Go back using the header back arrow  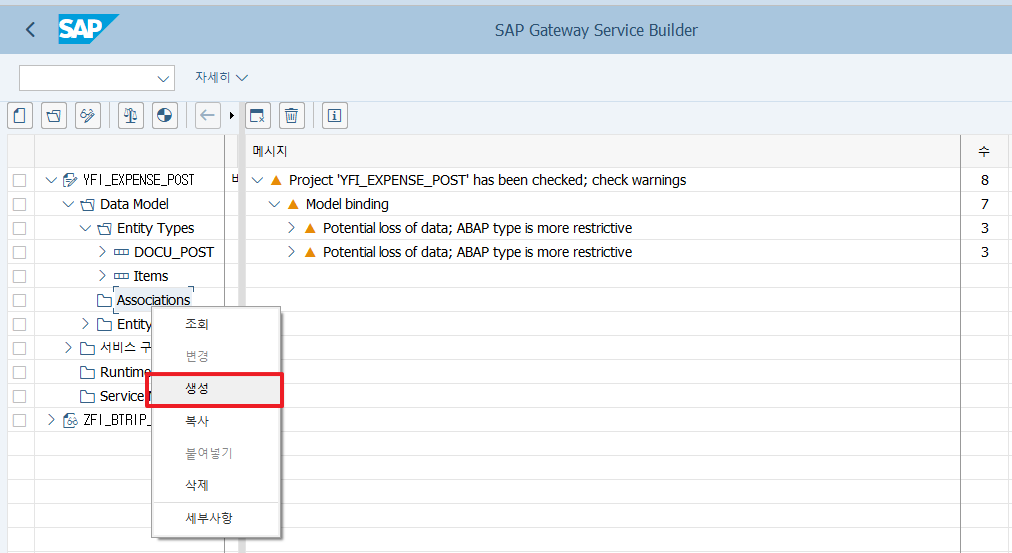tap(30, 30)
